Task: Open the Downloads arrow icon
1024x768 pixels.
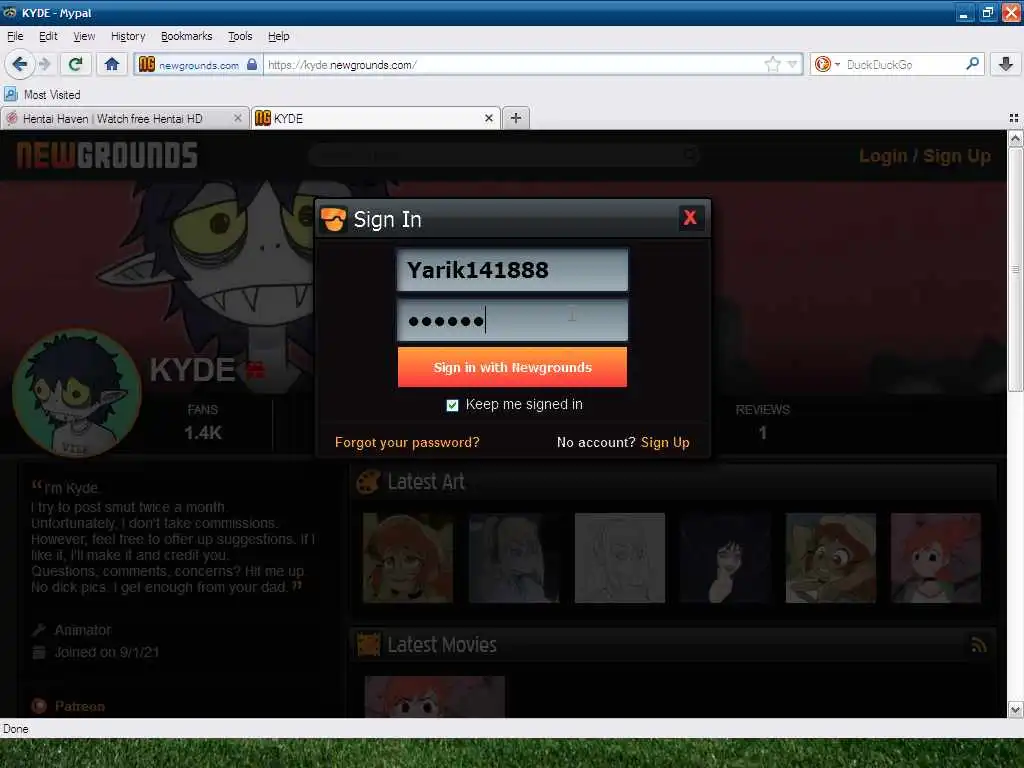Action: coord(1006,64)
